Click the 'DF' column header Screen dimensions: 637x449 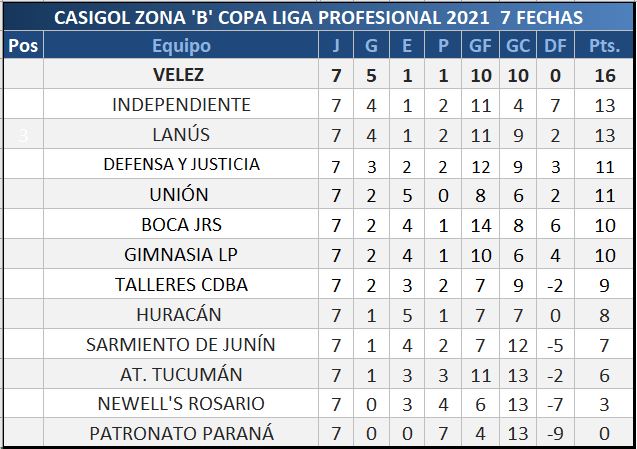[555, 46]
